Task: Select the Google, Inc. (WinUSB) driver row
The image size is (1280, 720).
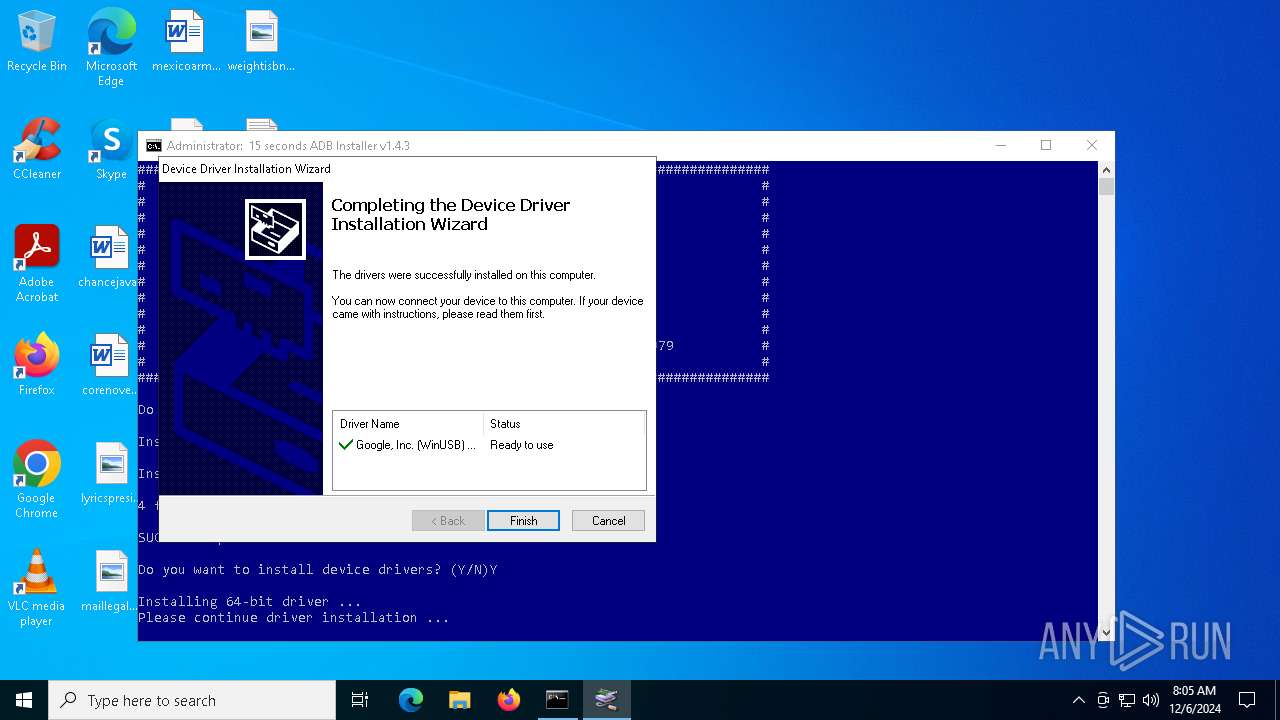Action: (x=489, y=445)
